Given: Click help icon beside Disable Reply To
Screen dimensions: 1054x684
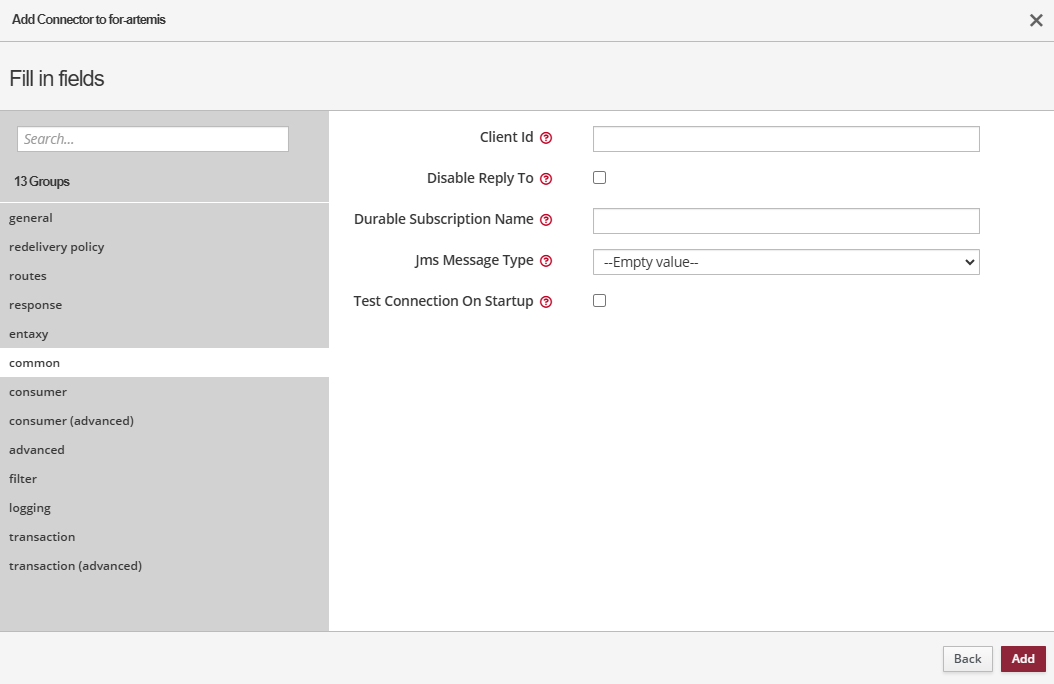Looking at the screenshot, I should pyautogui.click(x=546, y=179).
